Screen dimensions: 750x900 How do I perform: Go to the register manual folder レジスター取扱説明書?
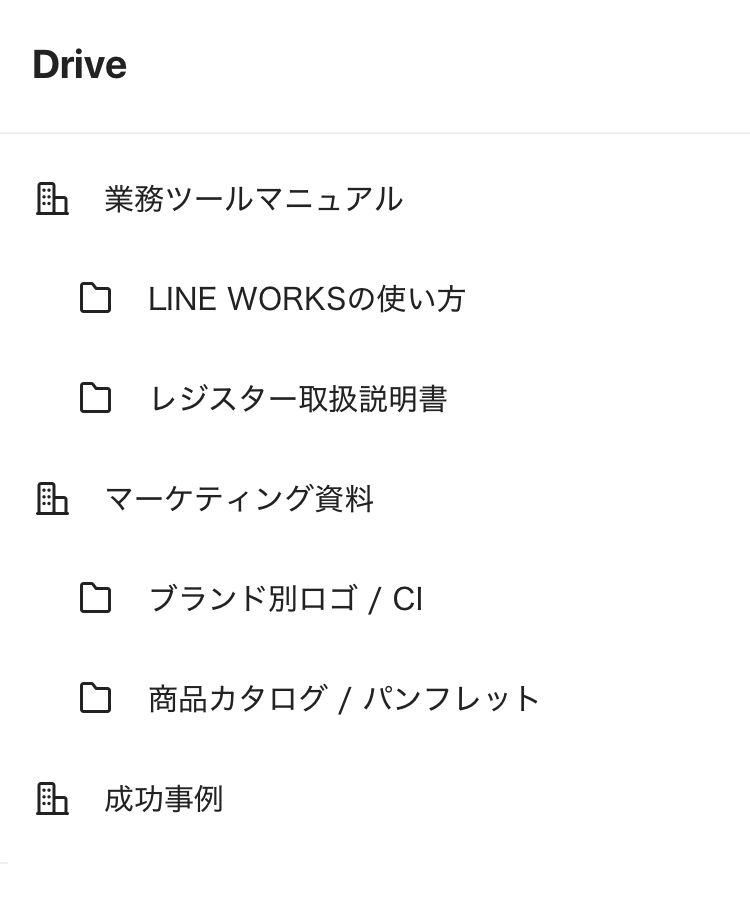click(x=297, y=399)
